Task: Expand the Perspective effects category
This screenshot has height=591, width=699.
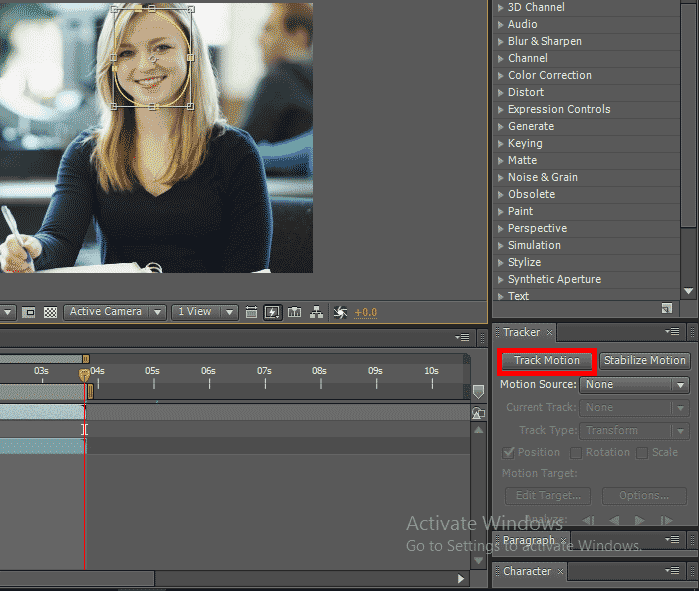Action: tap(501, 229)
